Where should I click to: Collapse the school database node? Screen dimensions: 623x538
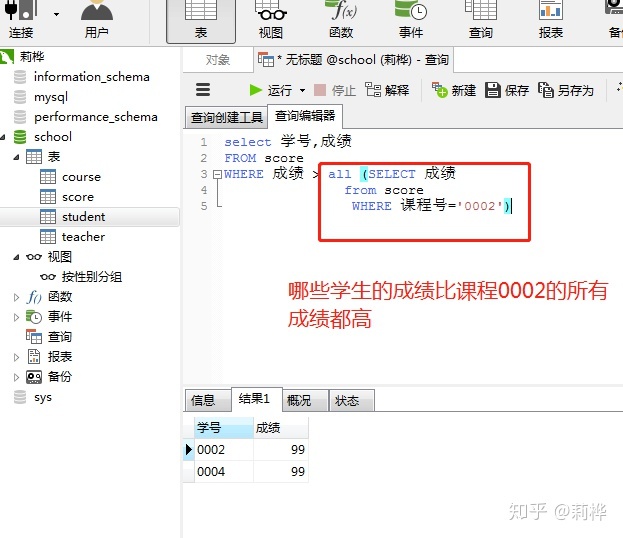pyautogui.click(x=3, y=137)
